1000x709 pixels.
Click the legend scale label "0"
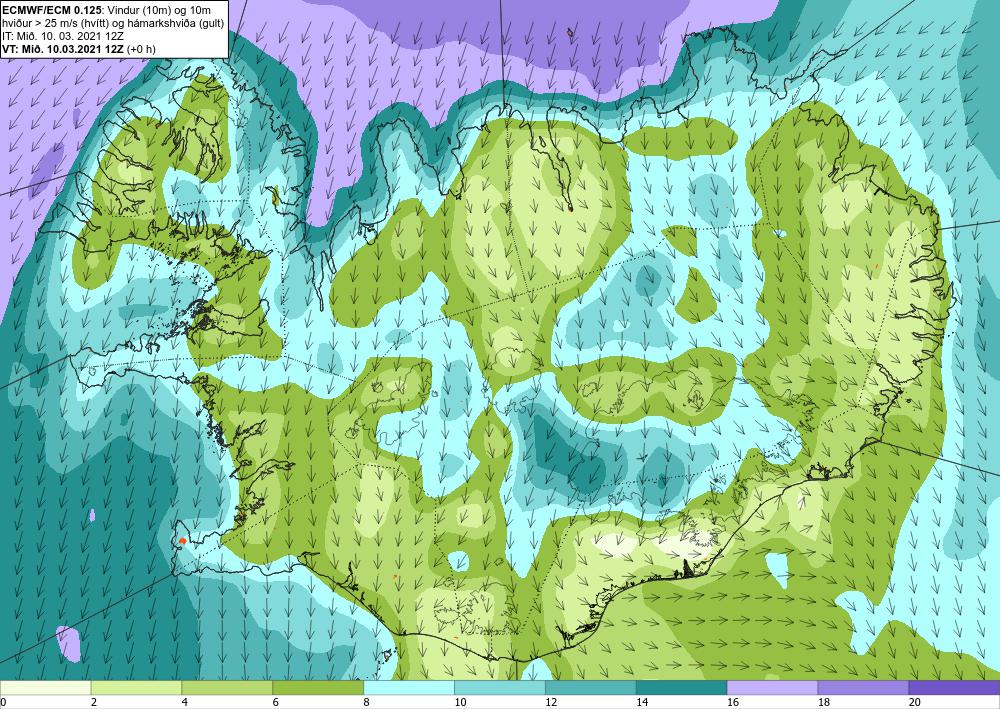tap(3, 702)
